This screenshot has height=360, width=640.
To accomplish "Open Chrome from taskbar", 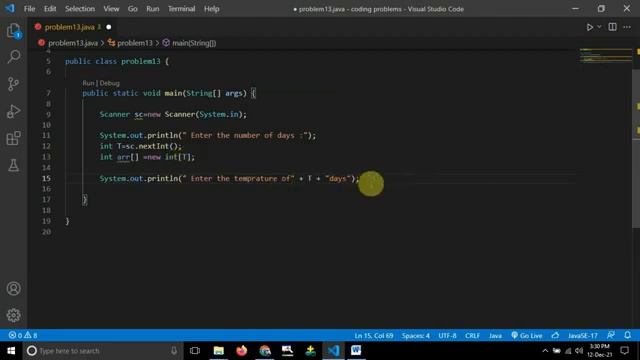I will pos(265,351).
